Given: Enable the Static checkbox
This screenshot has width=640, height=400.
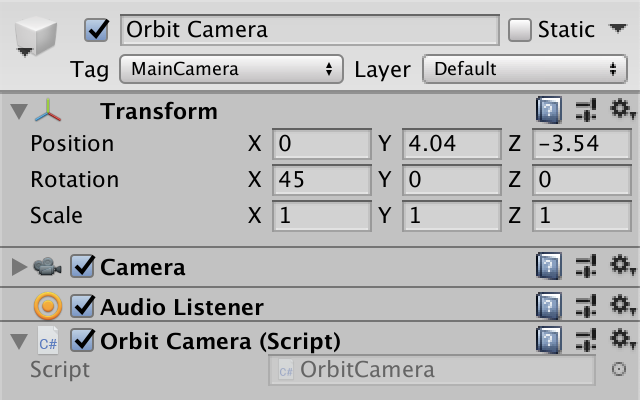Looking at the screenshot, I should (520, 30).
